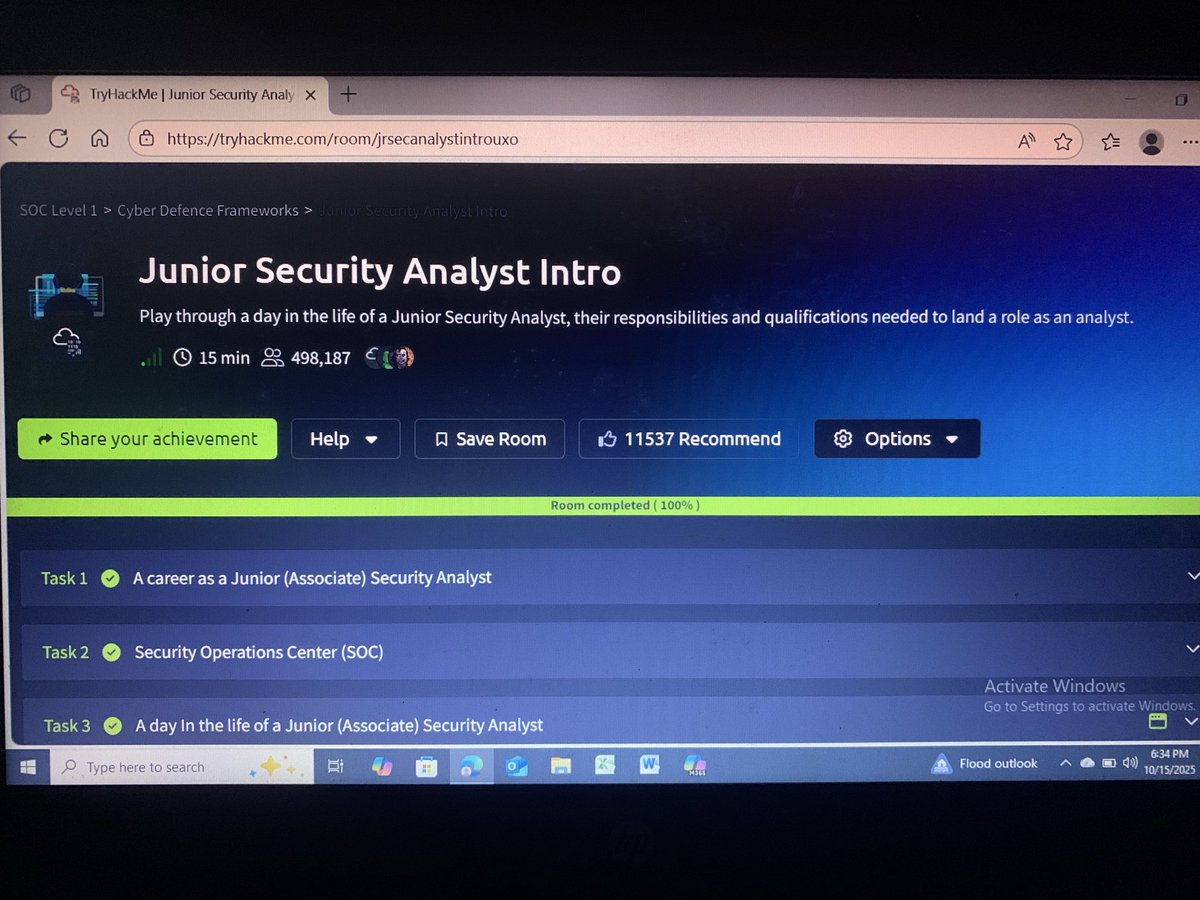The image size is (1200, 900).
Task: Open the Edge tab actions (workspaces) icon
Action: point(20,94)
